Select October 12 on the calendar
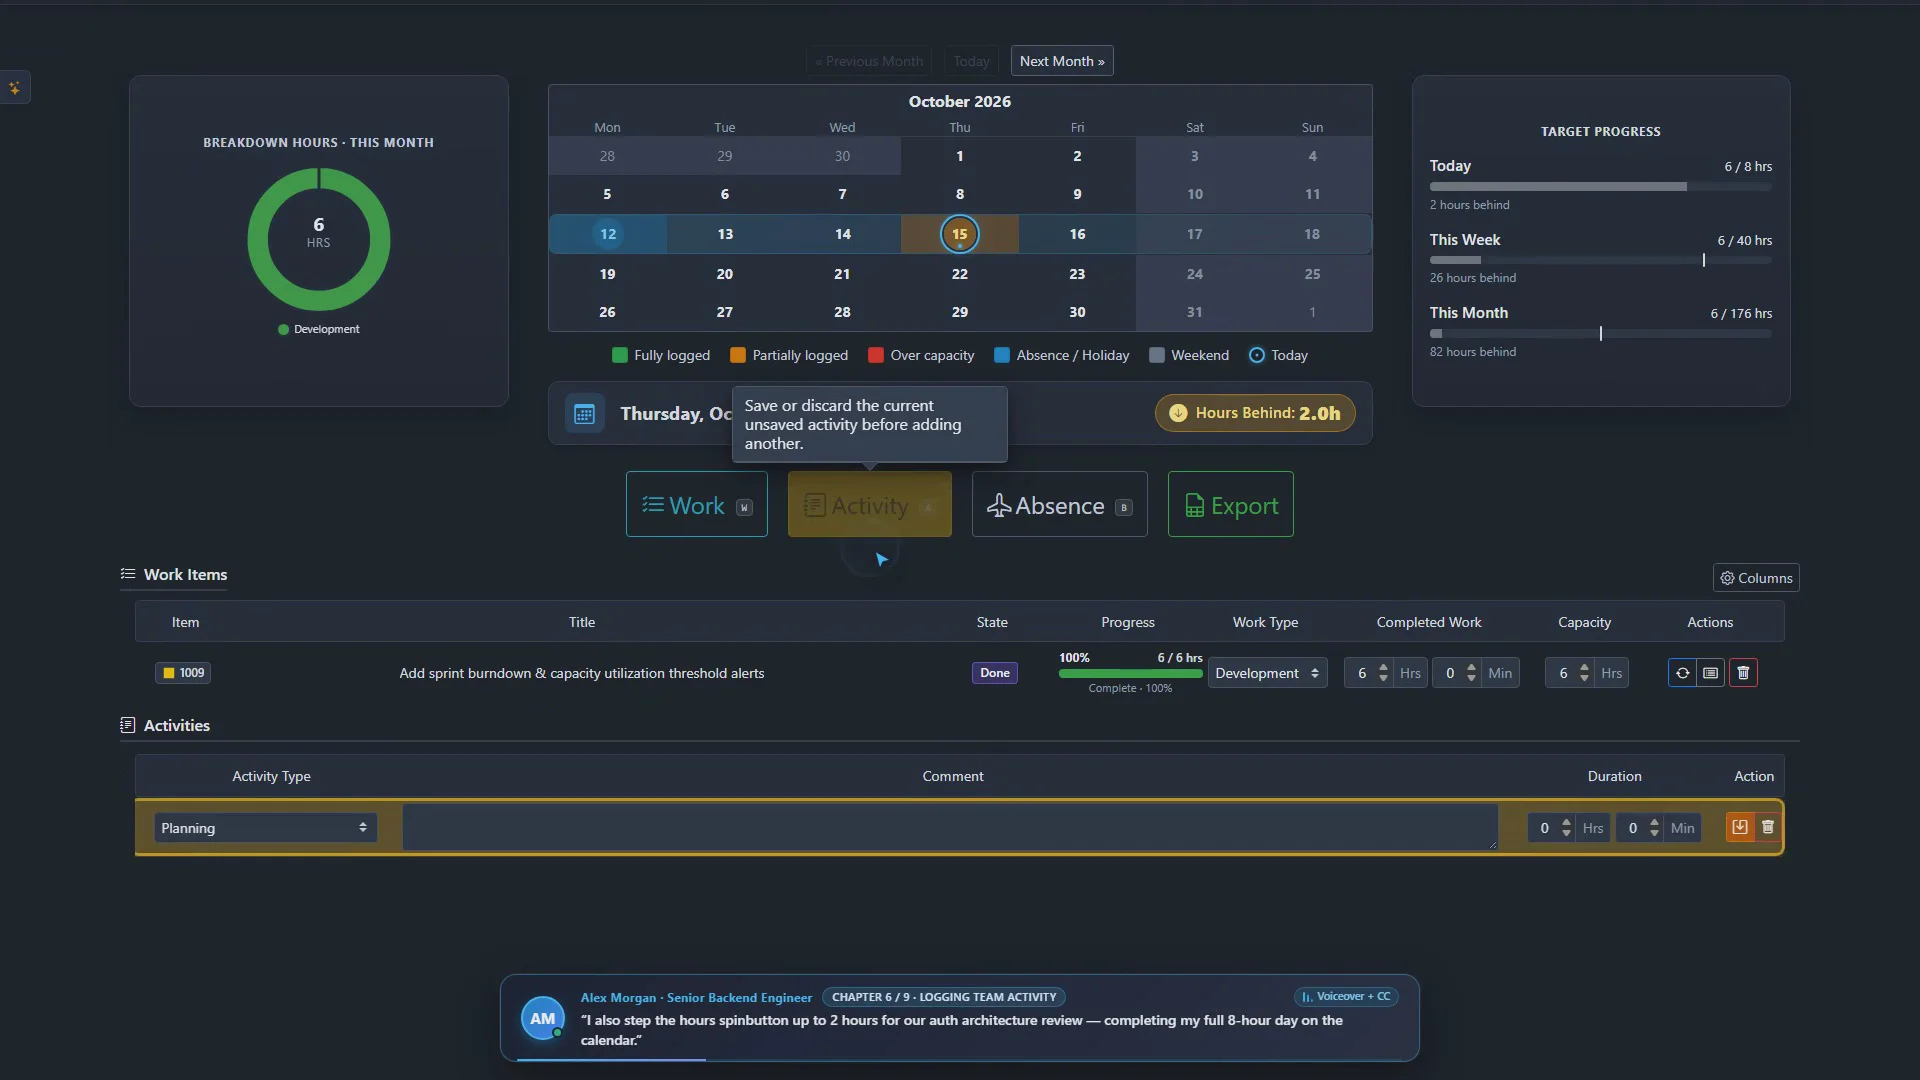 click(608, 234)
